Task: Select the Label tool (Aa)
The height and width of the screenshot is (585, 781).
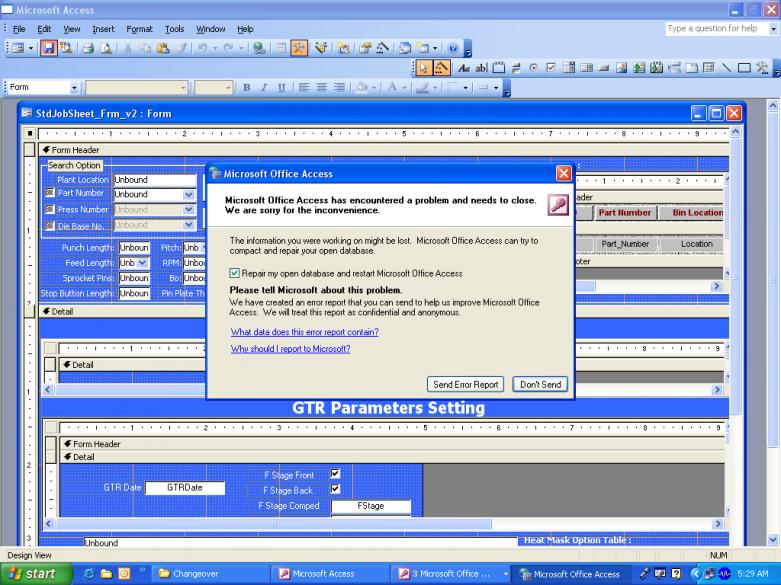Action: (464, 68)
